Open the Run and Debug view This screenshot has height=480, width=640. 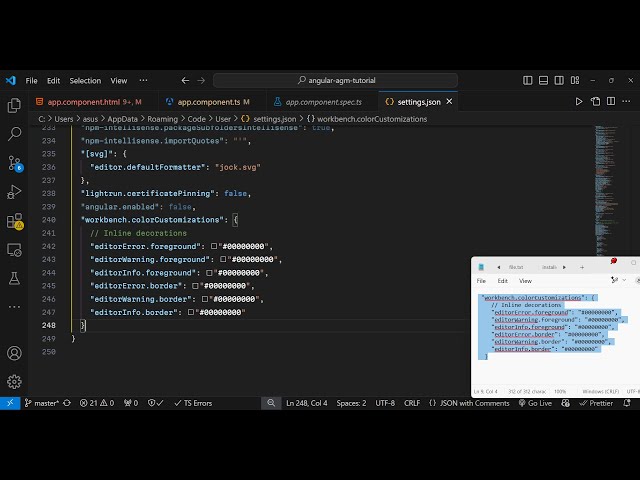tap(14, 191)
